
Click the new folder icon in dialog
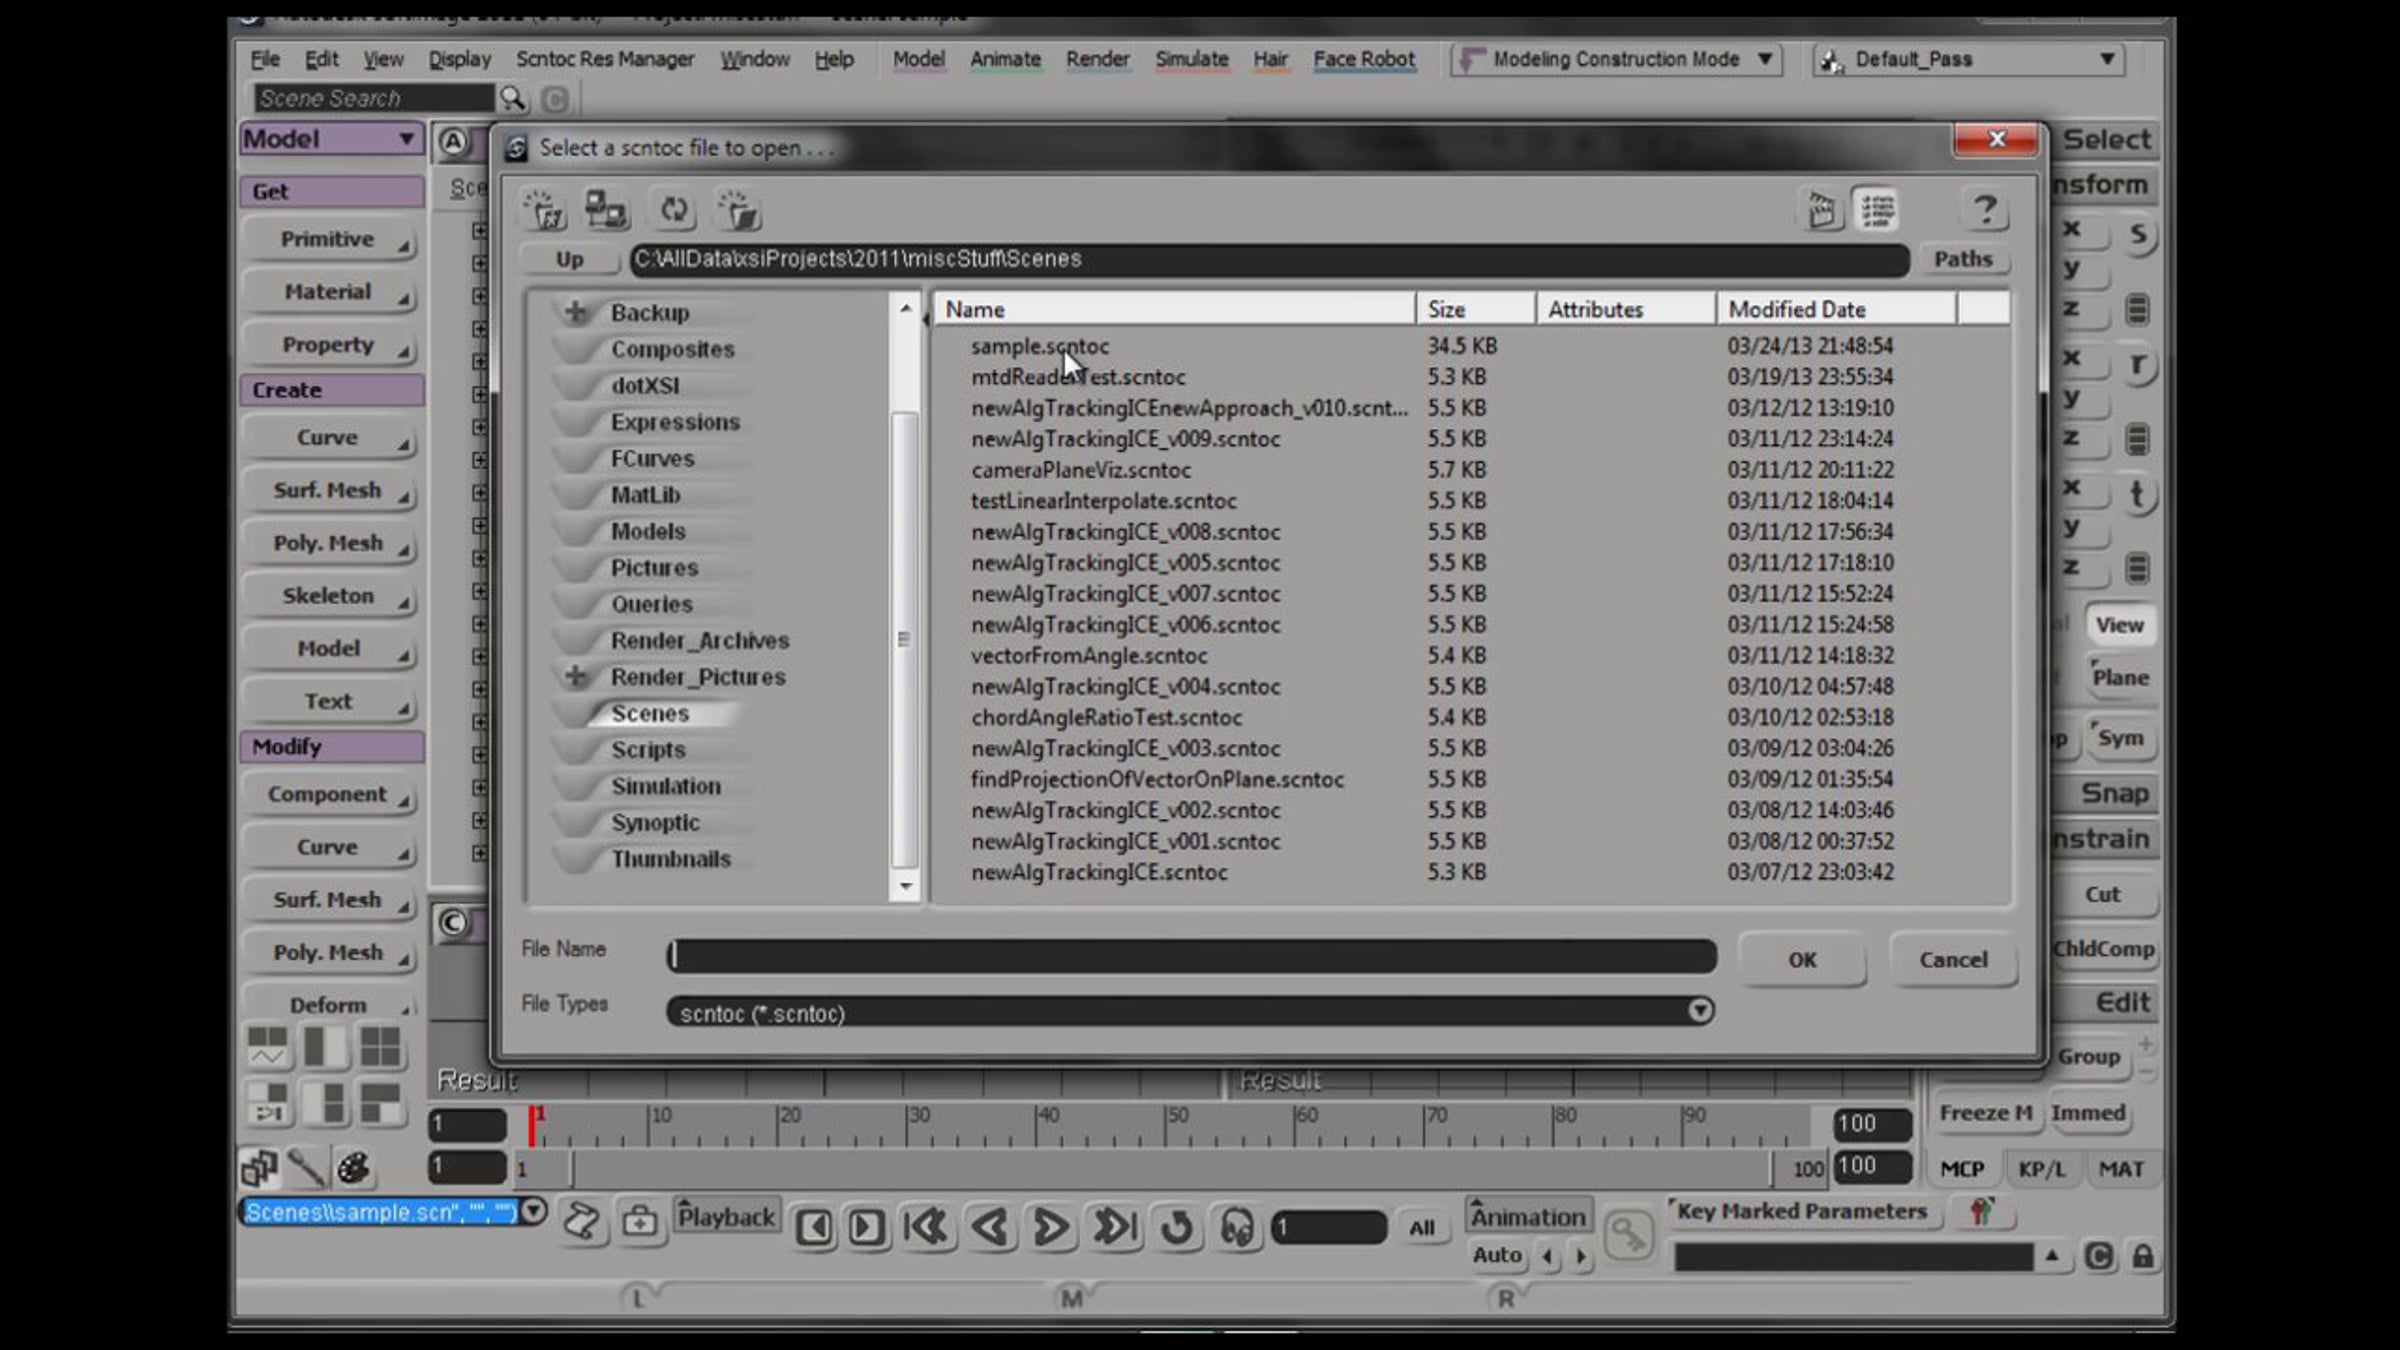click(738, 211)
